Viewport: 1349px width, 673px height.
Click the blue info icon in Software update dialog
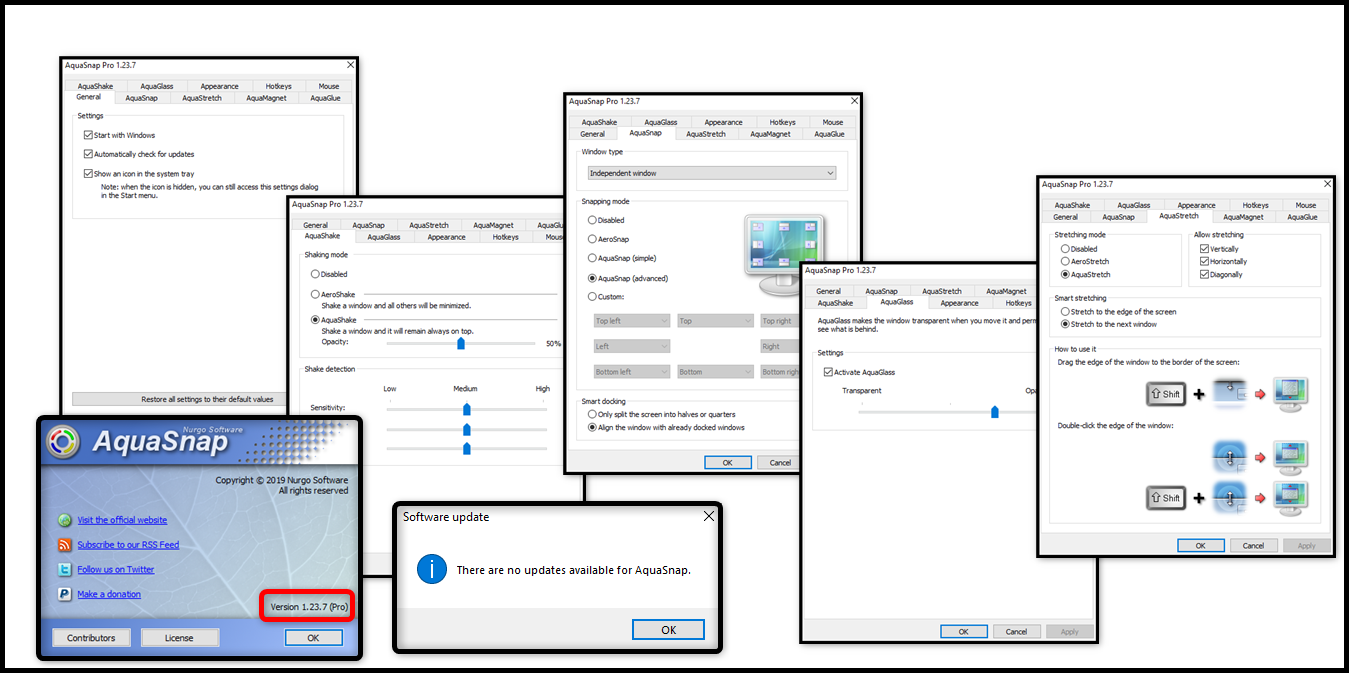point(432,570)
